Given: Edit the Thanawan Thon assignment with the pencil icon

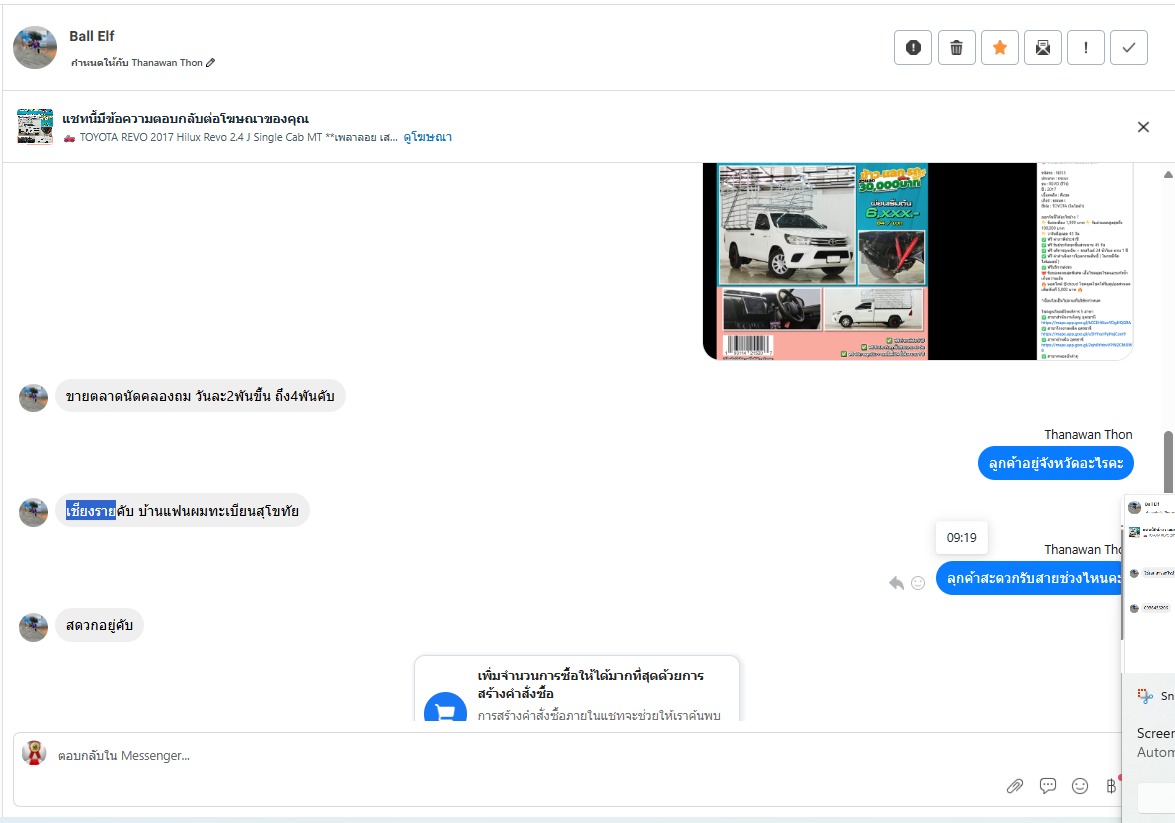Looking at the screenshot, I should tap(211, 63).
